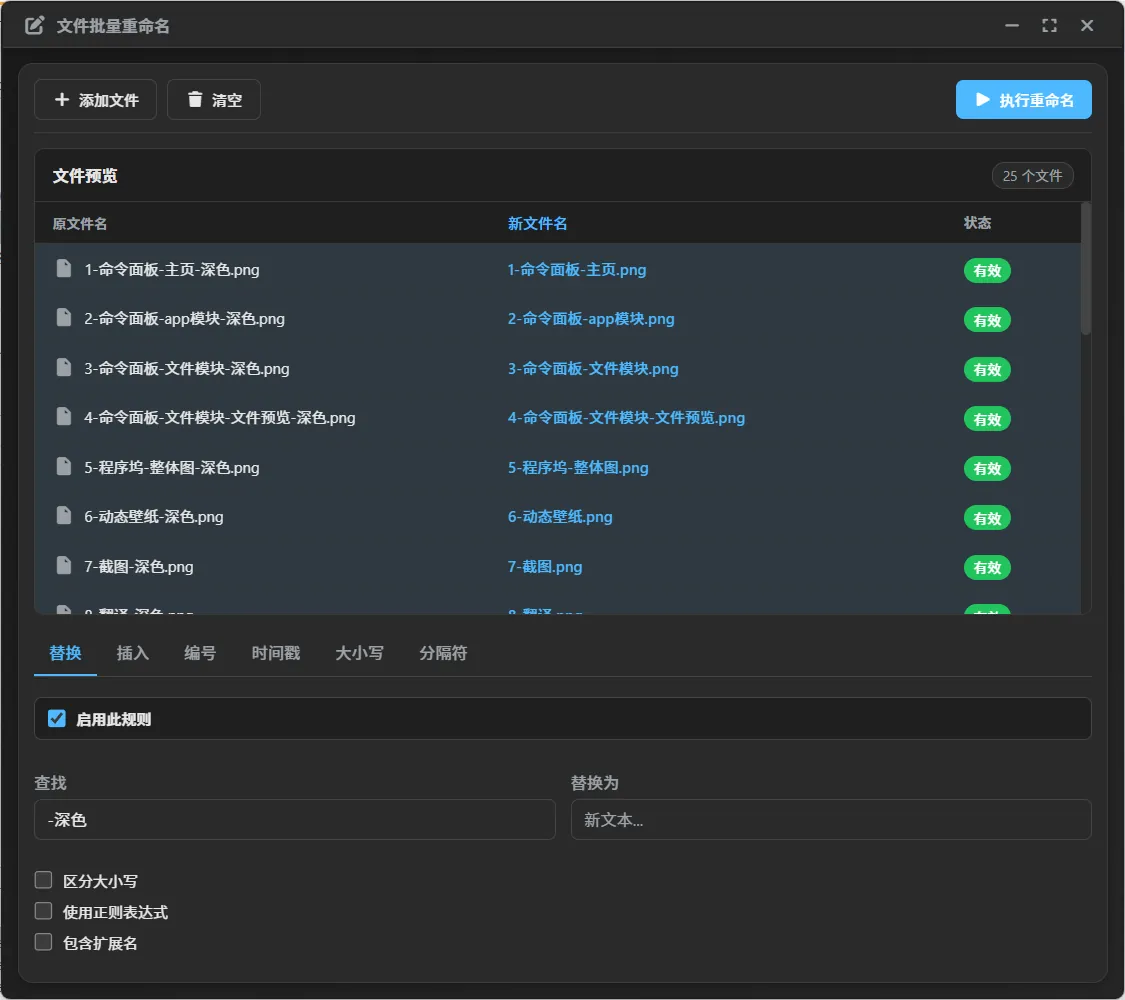The width and height of the screenshot is (1125, 1000).
Task: Switch to the 插入 tab
Action: (133, 653)
